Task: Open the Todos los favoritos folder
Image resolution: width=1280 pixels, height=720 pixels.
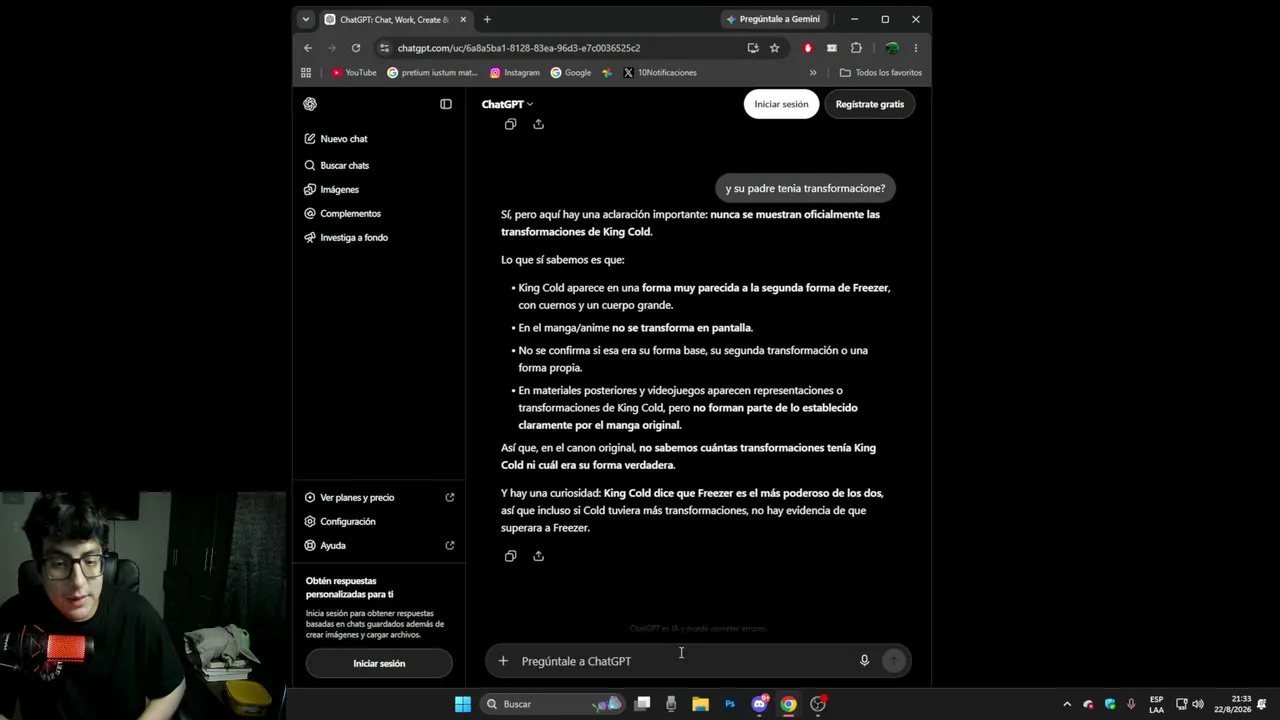Action: pyautogui.click(x=881, y=72)
